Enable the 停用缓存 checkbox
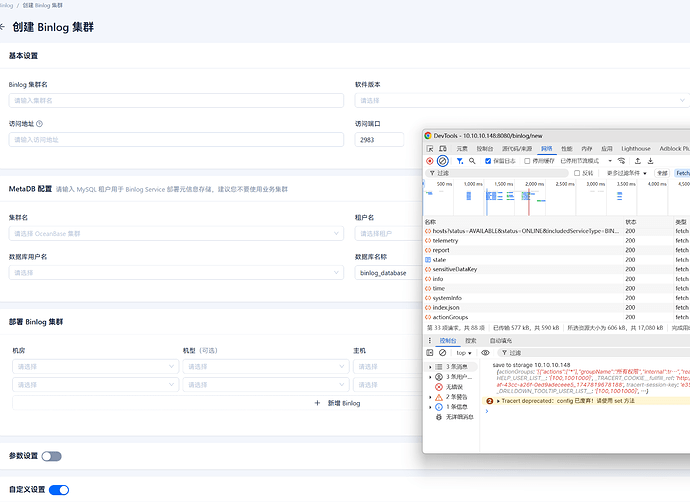690x502 pixels. point(527,161)
